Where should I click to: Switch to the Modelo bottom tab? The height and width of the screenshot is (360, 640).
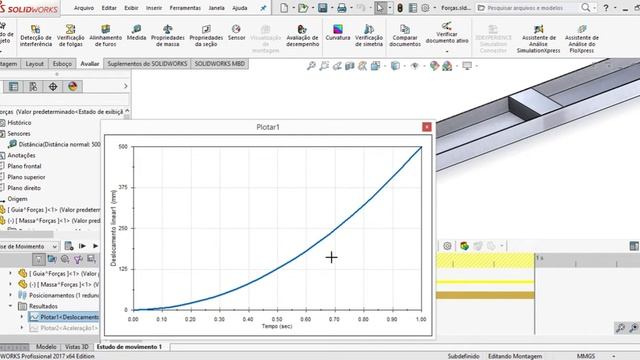pos(46,347)
